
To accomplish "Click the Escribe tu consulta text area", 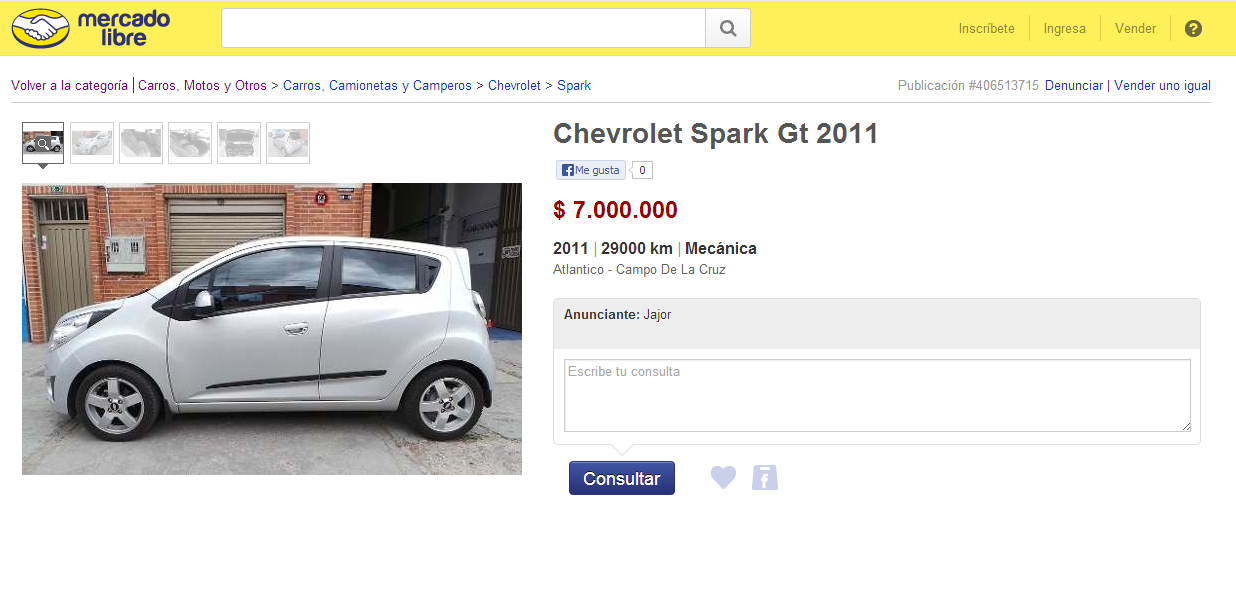I will coord(877,396).
